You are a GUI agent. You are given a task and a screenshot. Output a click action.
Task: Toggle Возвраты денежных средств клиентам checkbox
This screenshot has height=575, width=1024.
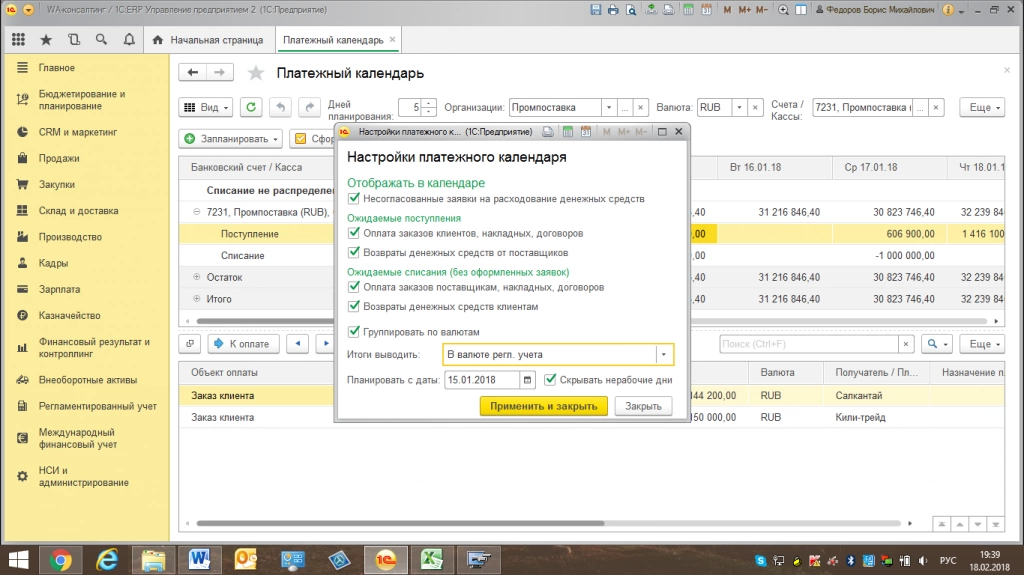(354, 306)
